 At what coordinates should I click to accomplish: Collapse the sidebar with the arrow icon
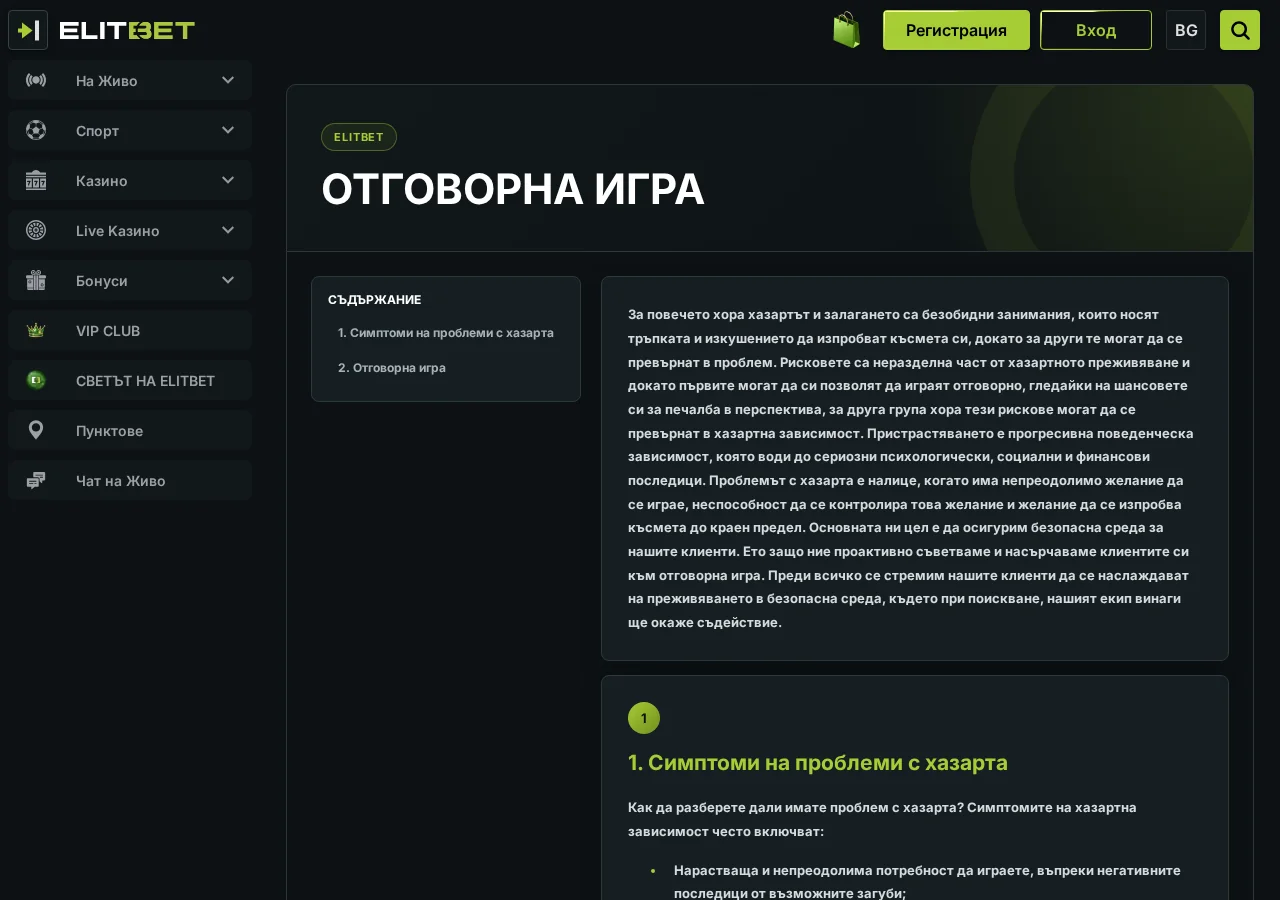pyautogui.click(x=28, y=30)
